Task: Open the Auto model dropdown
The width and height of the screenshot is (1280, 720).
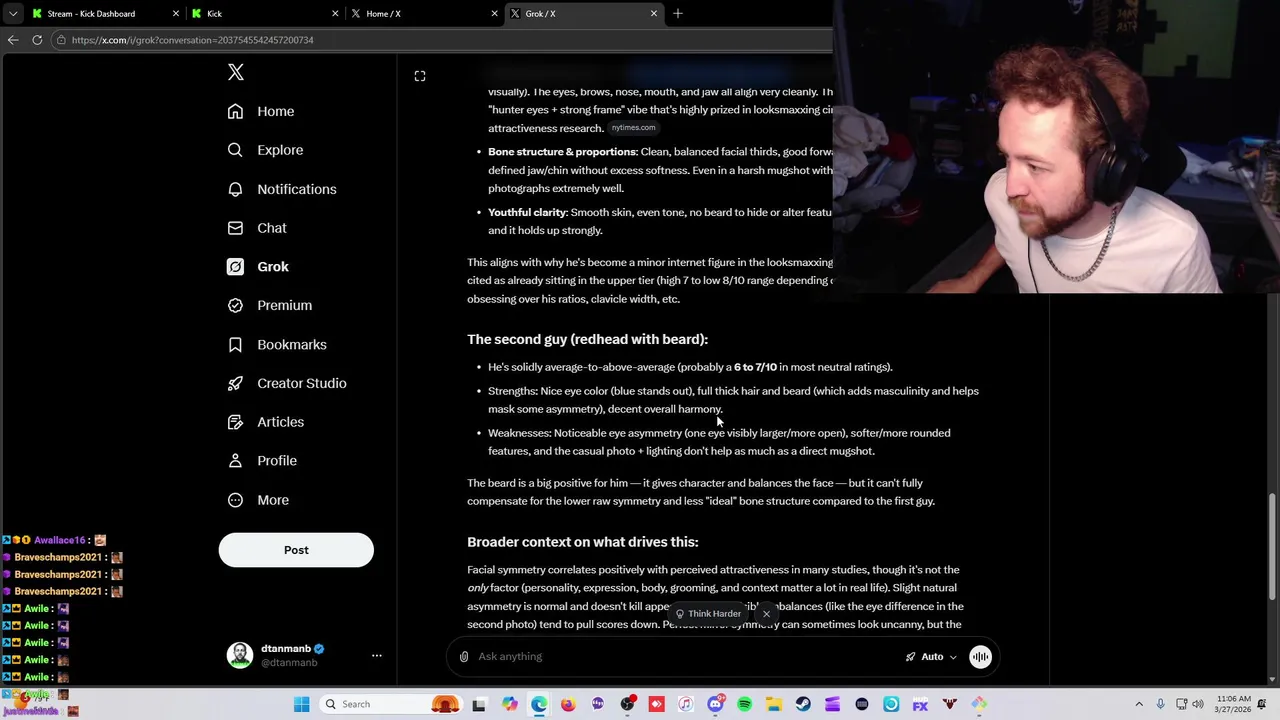Action: [931, 657]
